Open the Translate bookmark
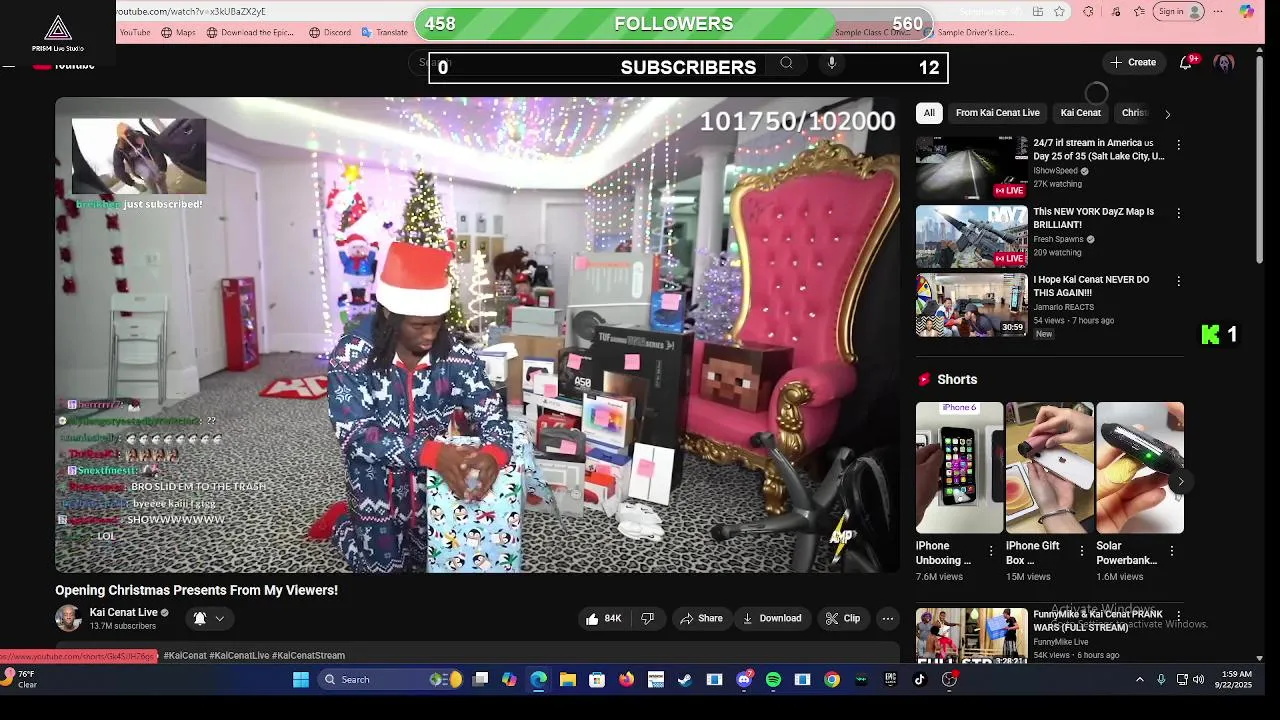 (x=384, y=32)
